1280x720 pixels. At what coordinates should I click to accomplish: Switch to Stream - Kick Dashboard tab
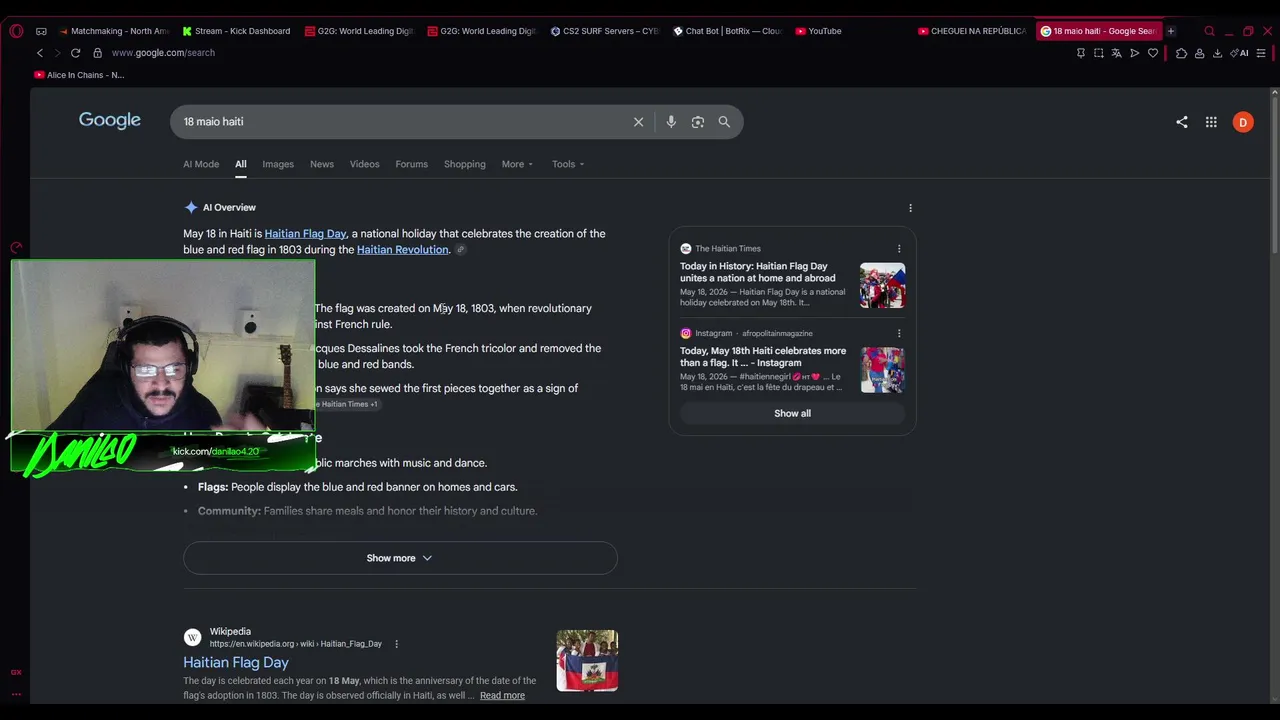(236, 31)
